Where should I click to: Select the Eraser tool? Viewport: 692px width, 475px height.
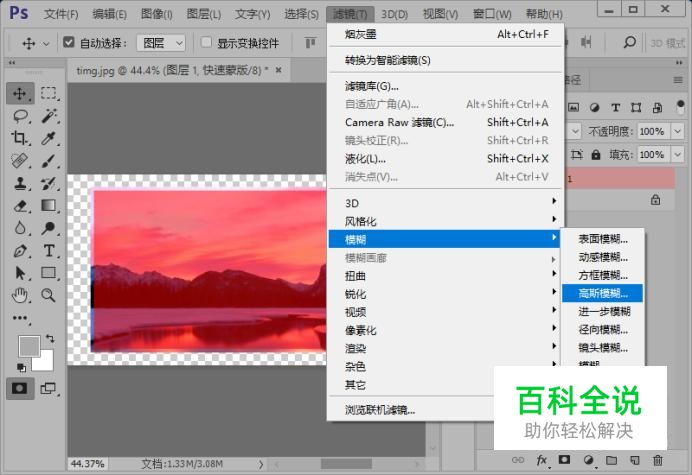point(19,206)
